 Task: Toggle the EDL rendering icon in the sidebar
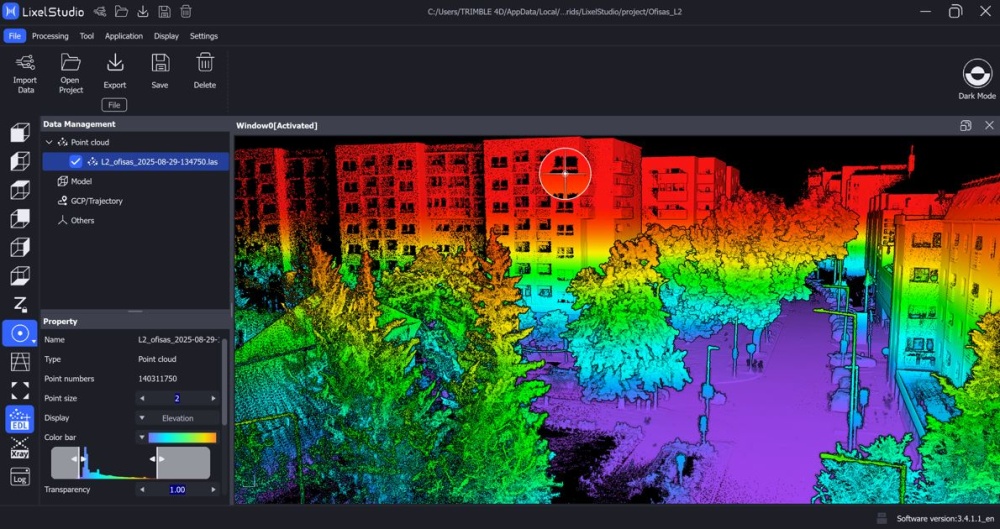pos(20,419)
